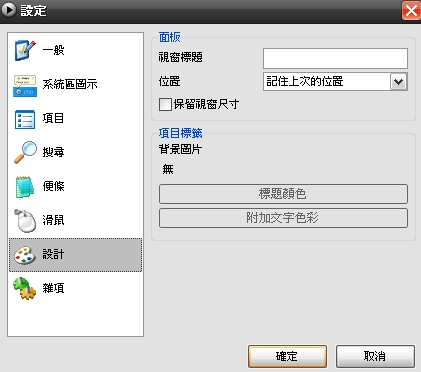Click the 背景圖片 label
Screen dimensions: 421x372
180,149
